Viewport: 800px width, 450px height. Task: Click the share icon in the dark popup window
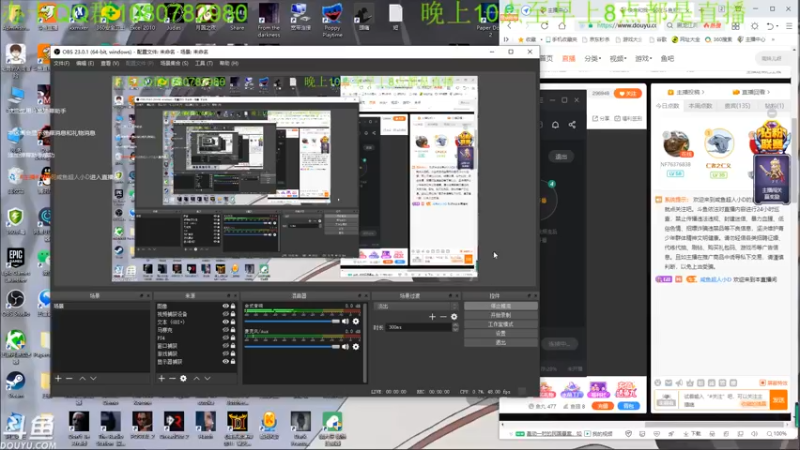[x=572, y=124]
